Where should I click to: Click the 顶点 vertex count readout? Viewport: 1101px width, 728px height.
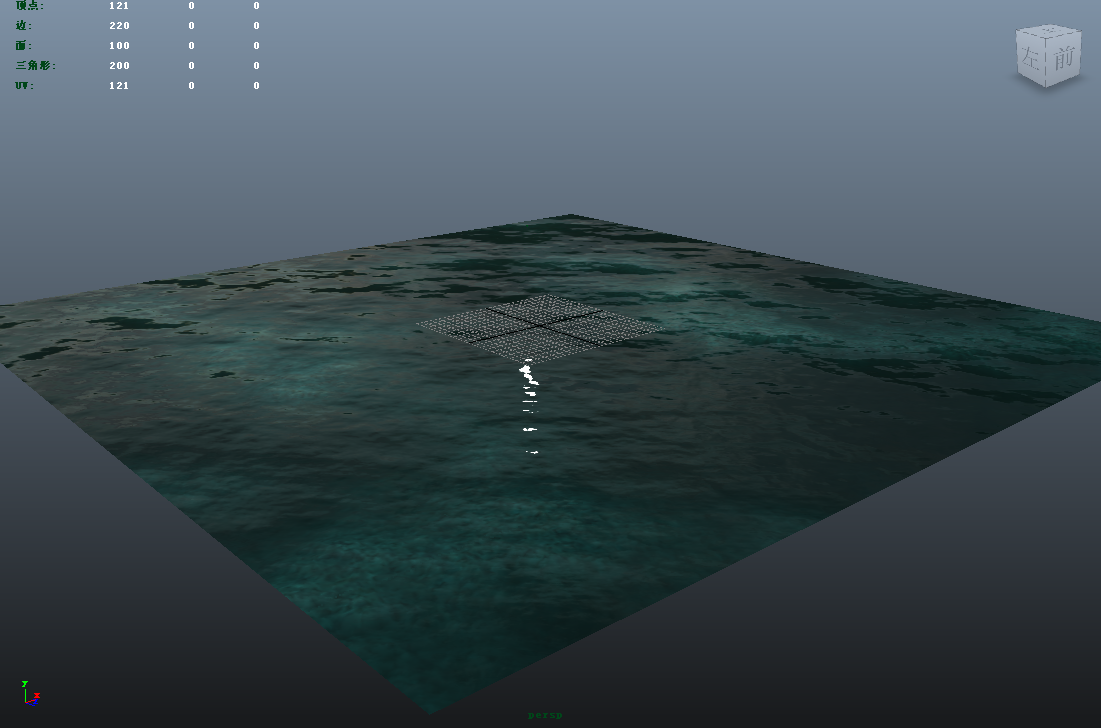119,6
